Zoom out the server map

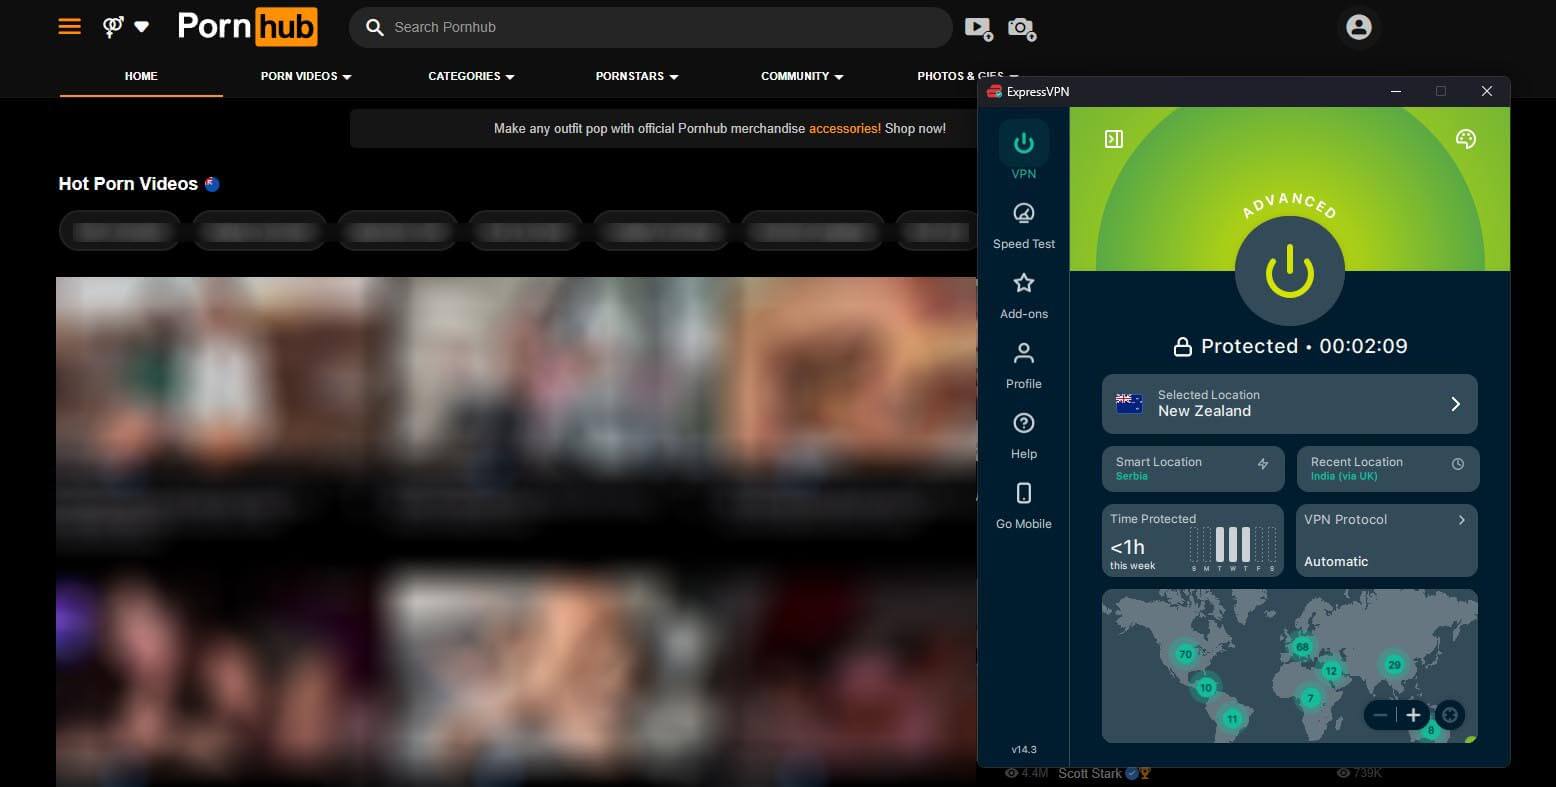pos(1380,715)
